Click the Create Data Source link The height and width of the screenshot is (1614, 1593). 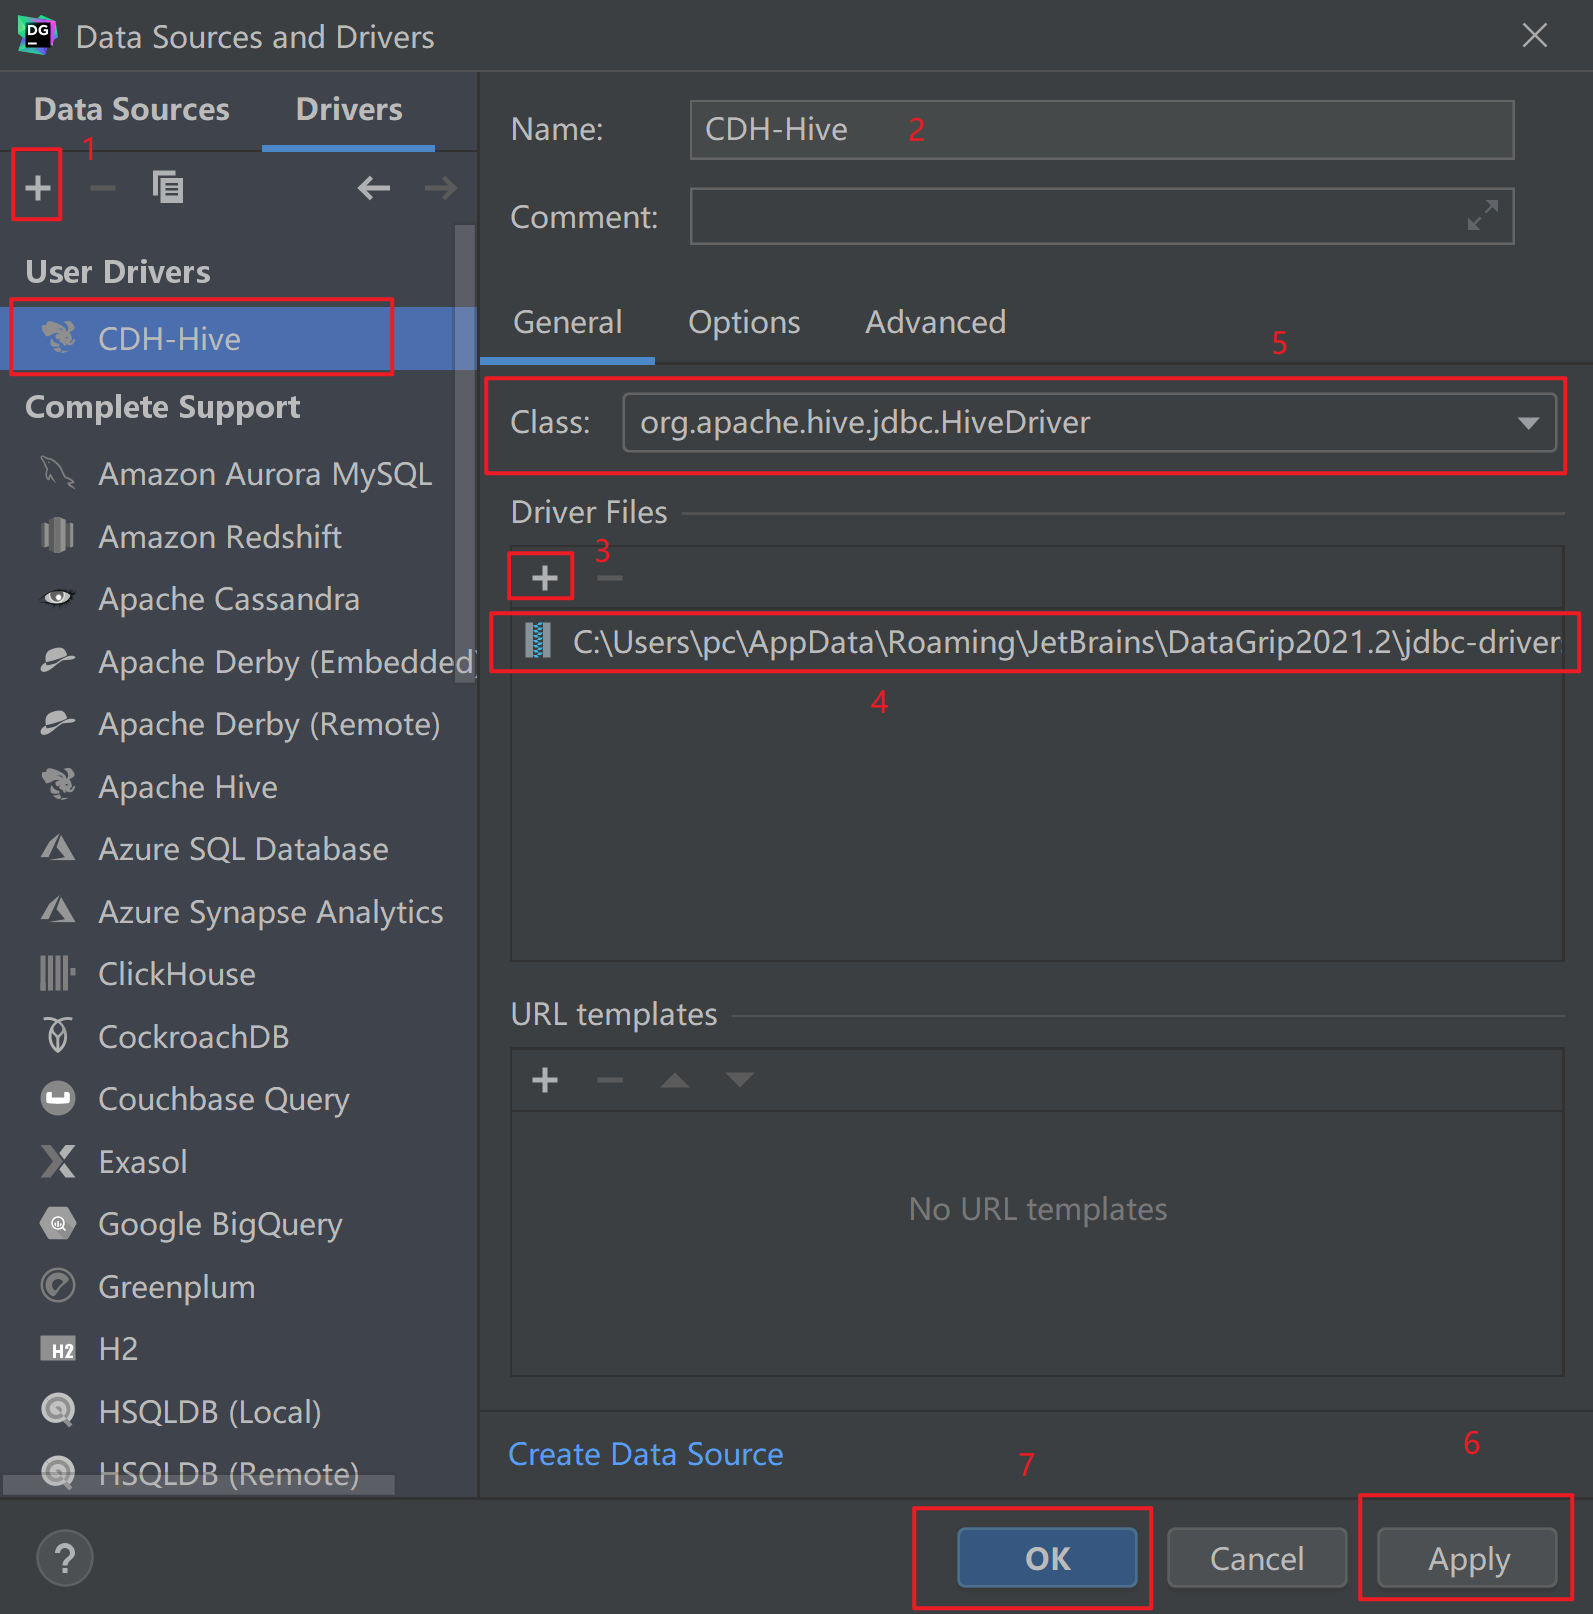pos(646,1453)
